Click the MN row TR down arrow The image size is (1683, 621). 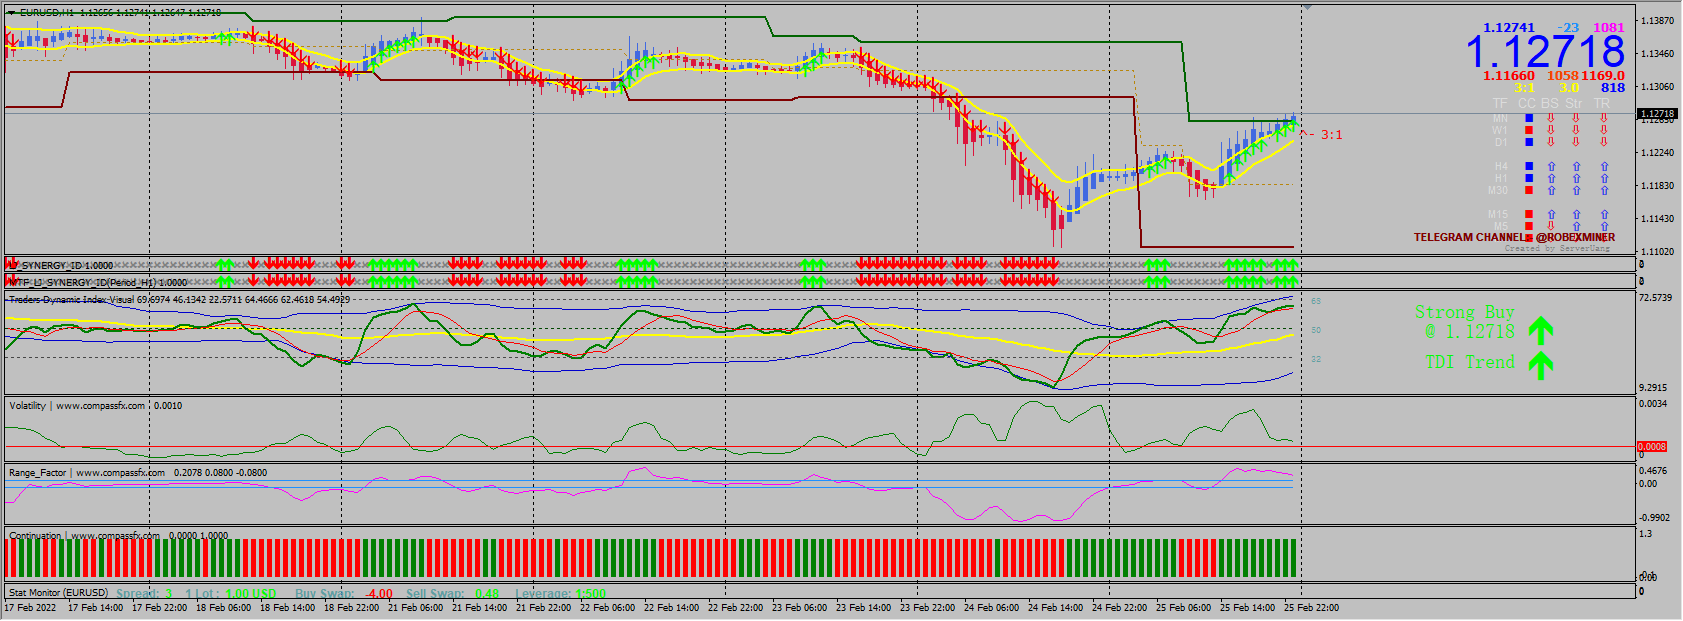1604,118
